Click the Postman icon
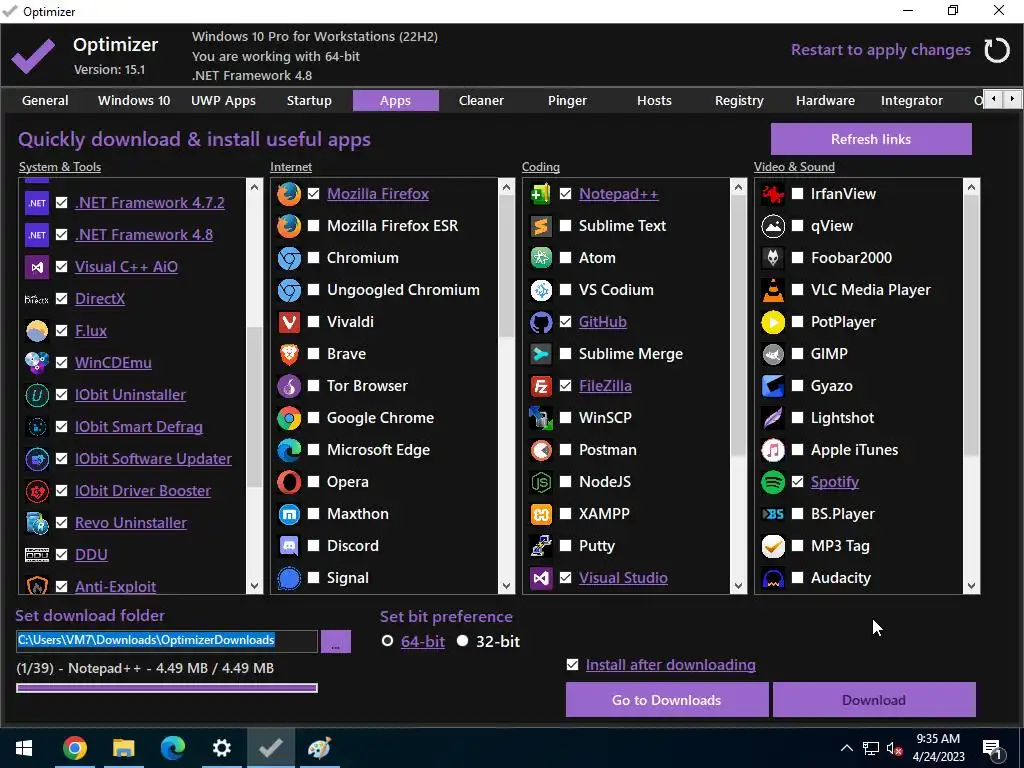Viewport: 1024px width, 768px height. point(541,450)
